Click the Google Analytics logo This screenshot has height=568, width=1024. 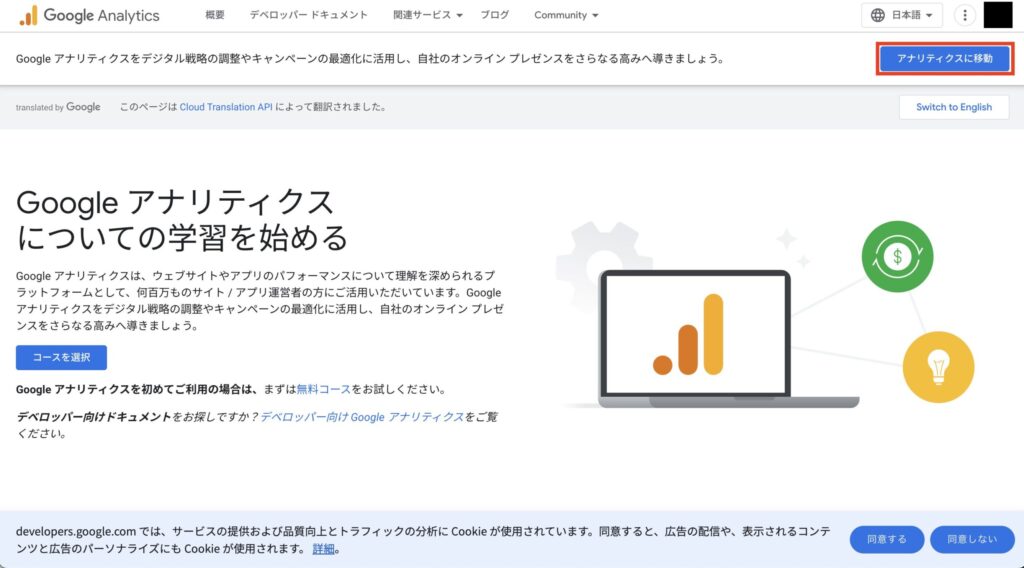click(x=89, y=16)
